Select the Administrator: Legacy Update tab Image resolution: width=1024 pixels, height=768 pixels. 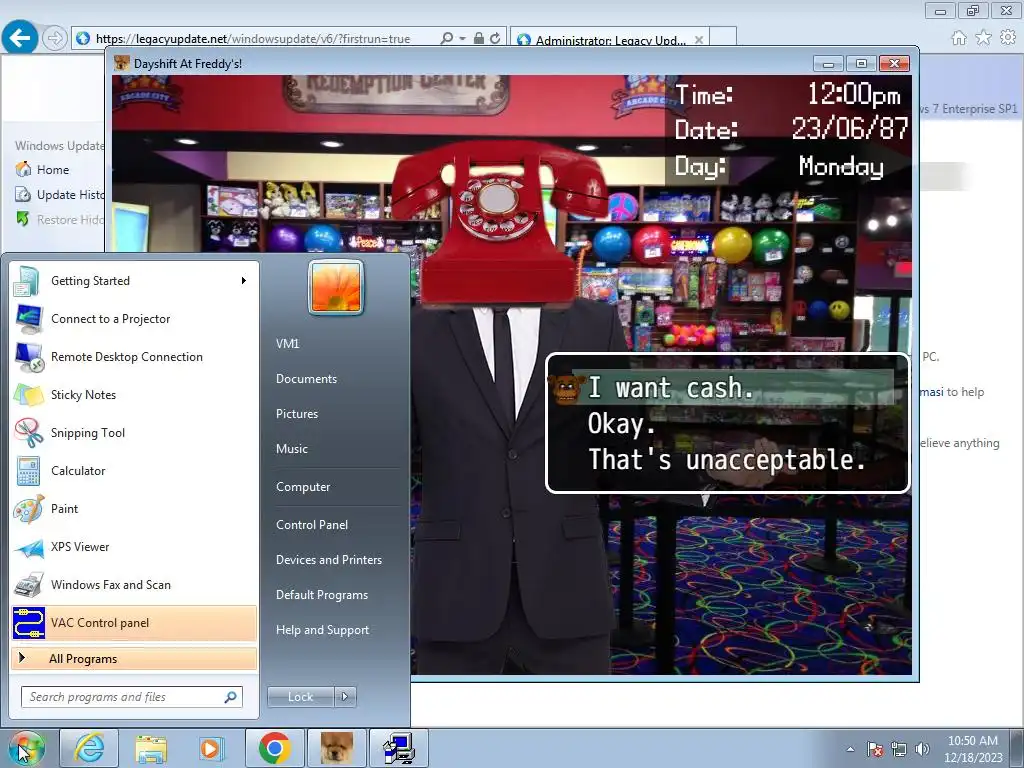609,40
